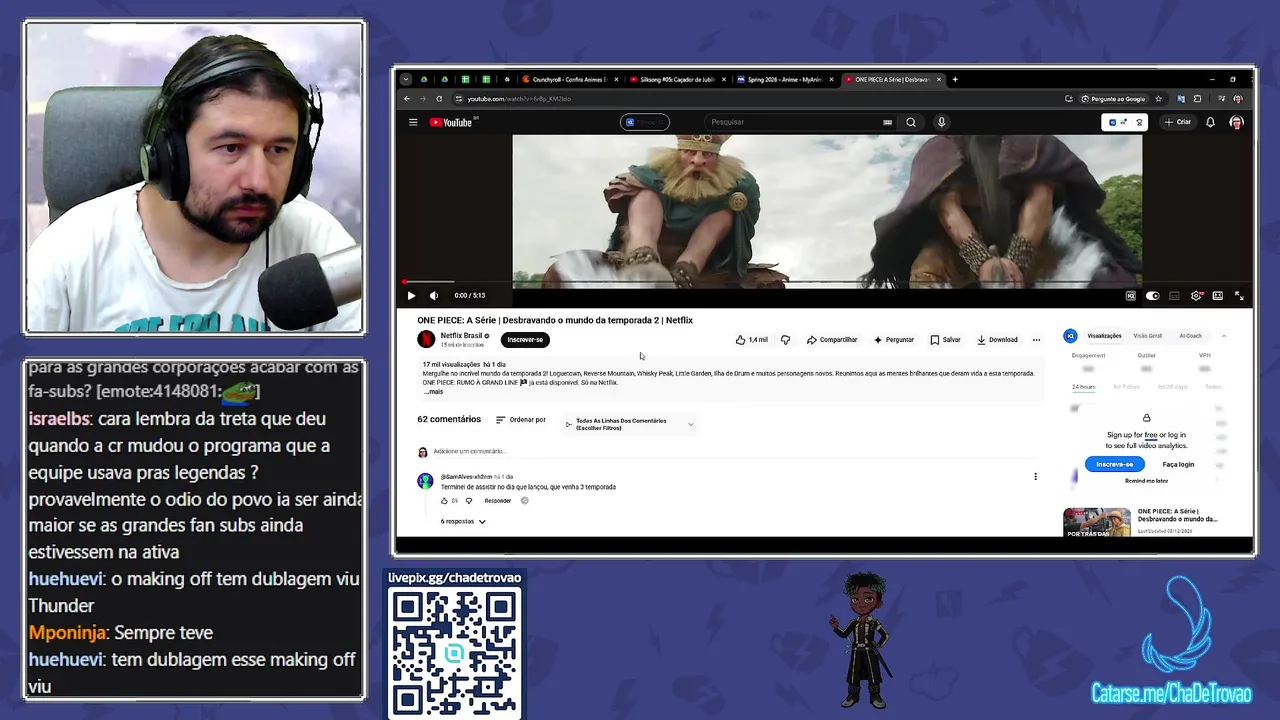Click the browser address bar URL
This screenshot has height=720, width=1280.
[x=519, y=99]
